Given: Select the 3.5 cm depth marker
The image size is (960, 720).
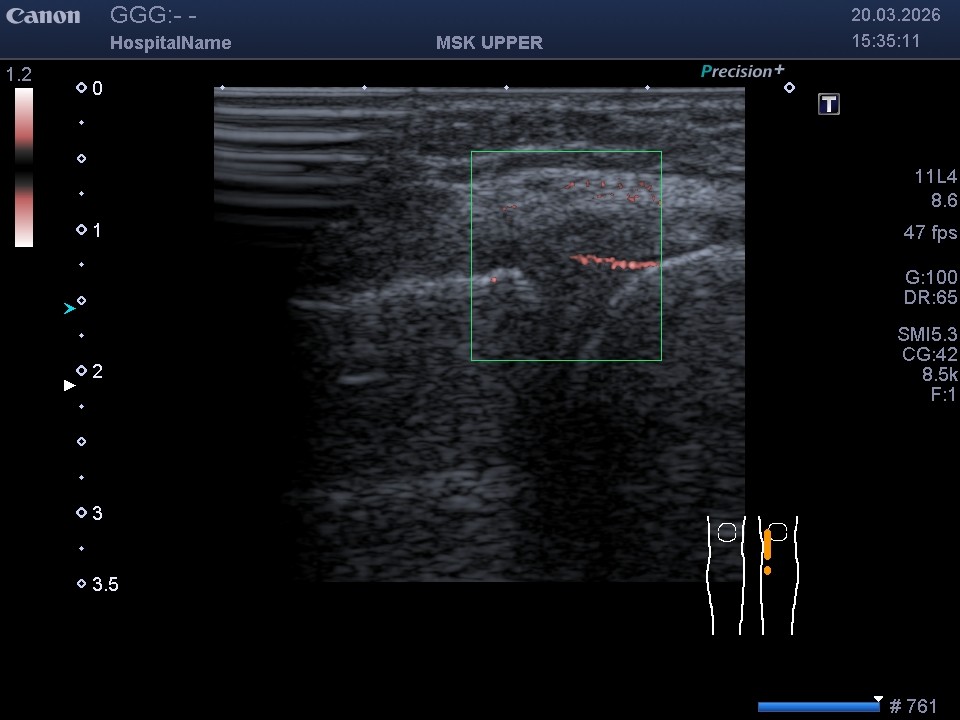Looking at the screenshot, I should point(98,584).
